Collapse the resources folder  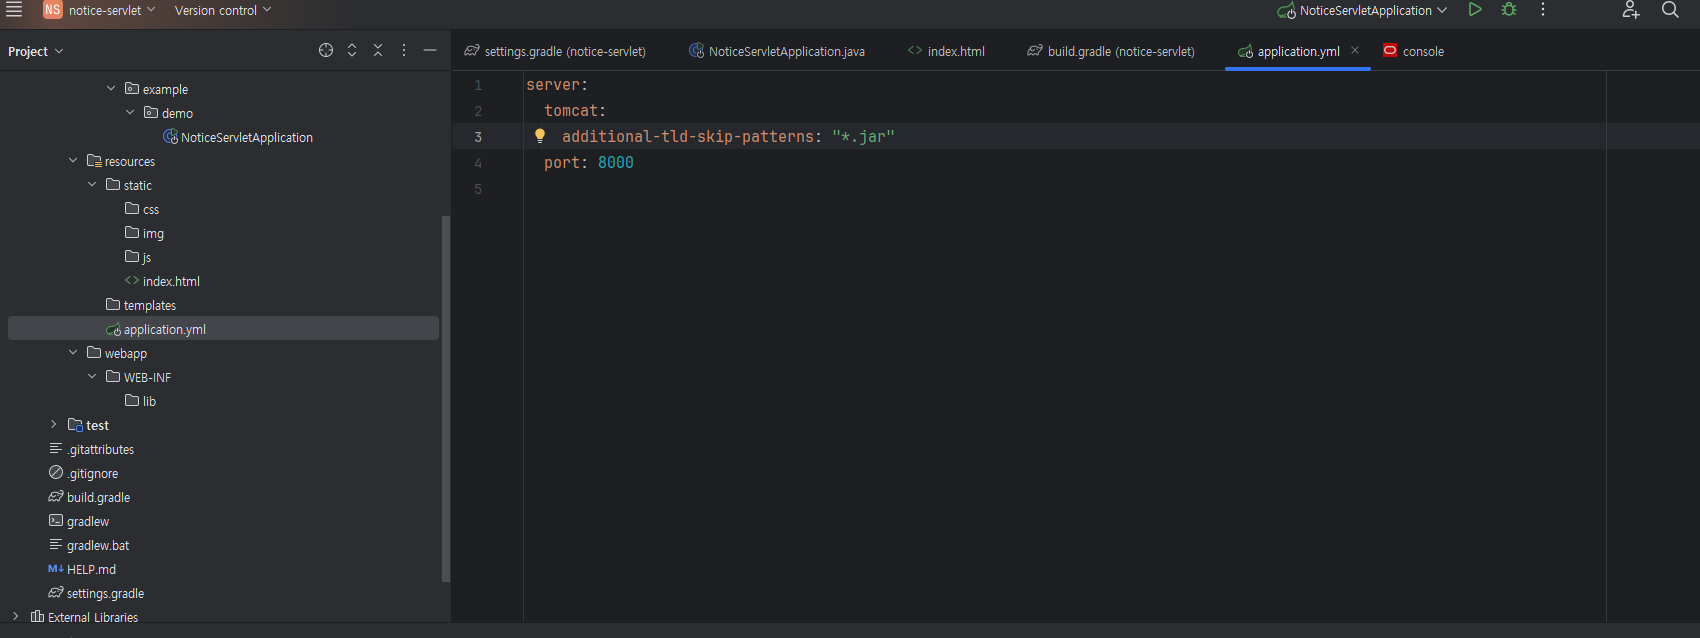pyautogui.click(x=73, y=161)
